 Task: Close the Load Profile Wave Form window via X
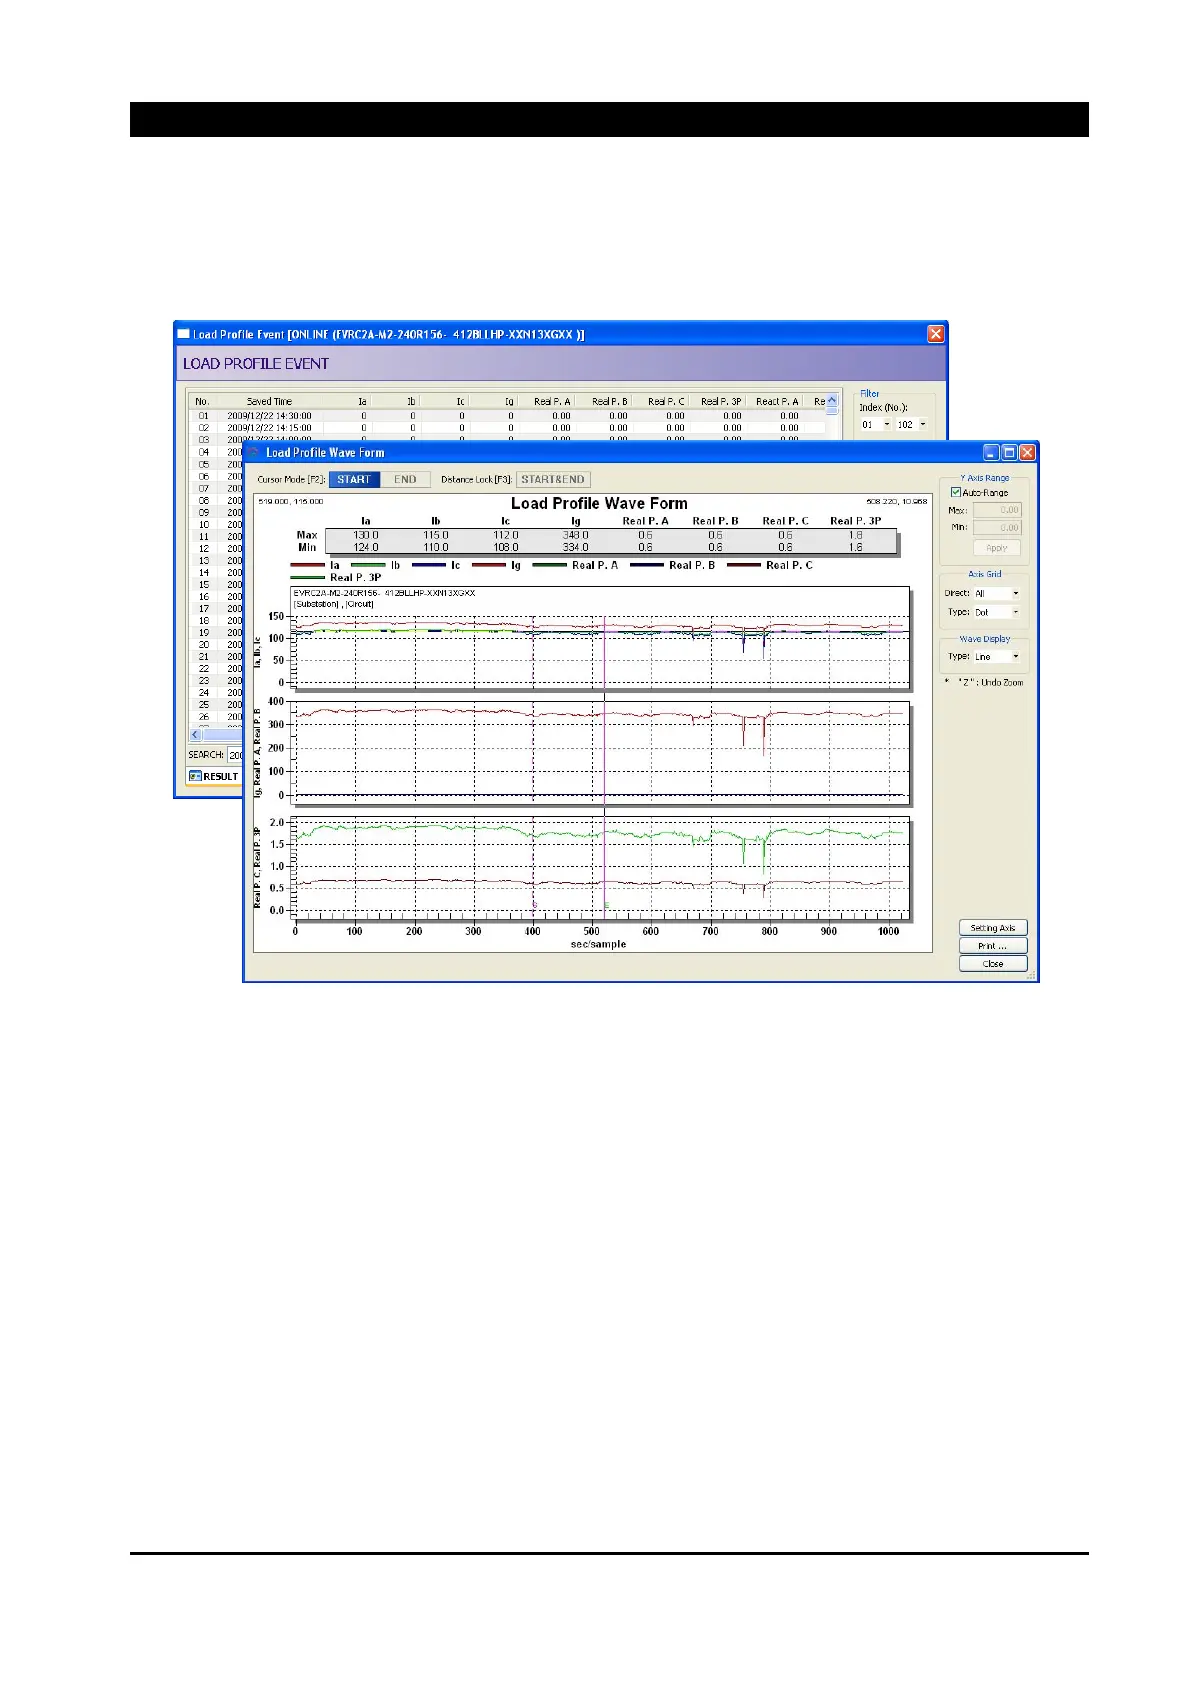(1027, 453)
